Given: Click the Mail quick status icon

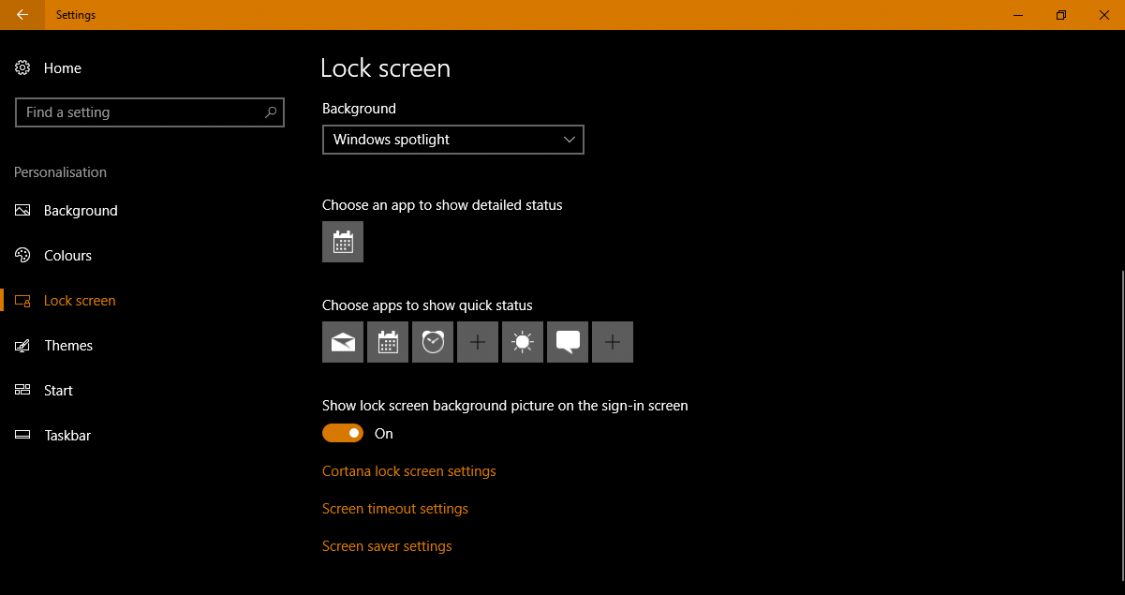Looking at the screenshot, I should coord(342,342).
